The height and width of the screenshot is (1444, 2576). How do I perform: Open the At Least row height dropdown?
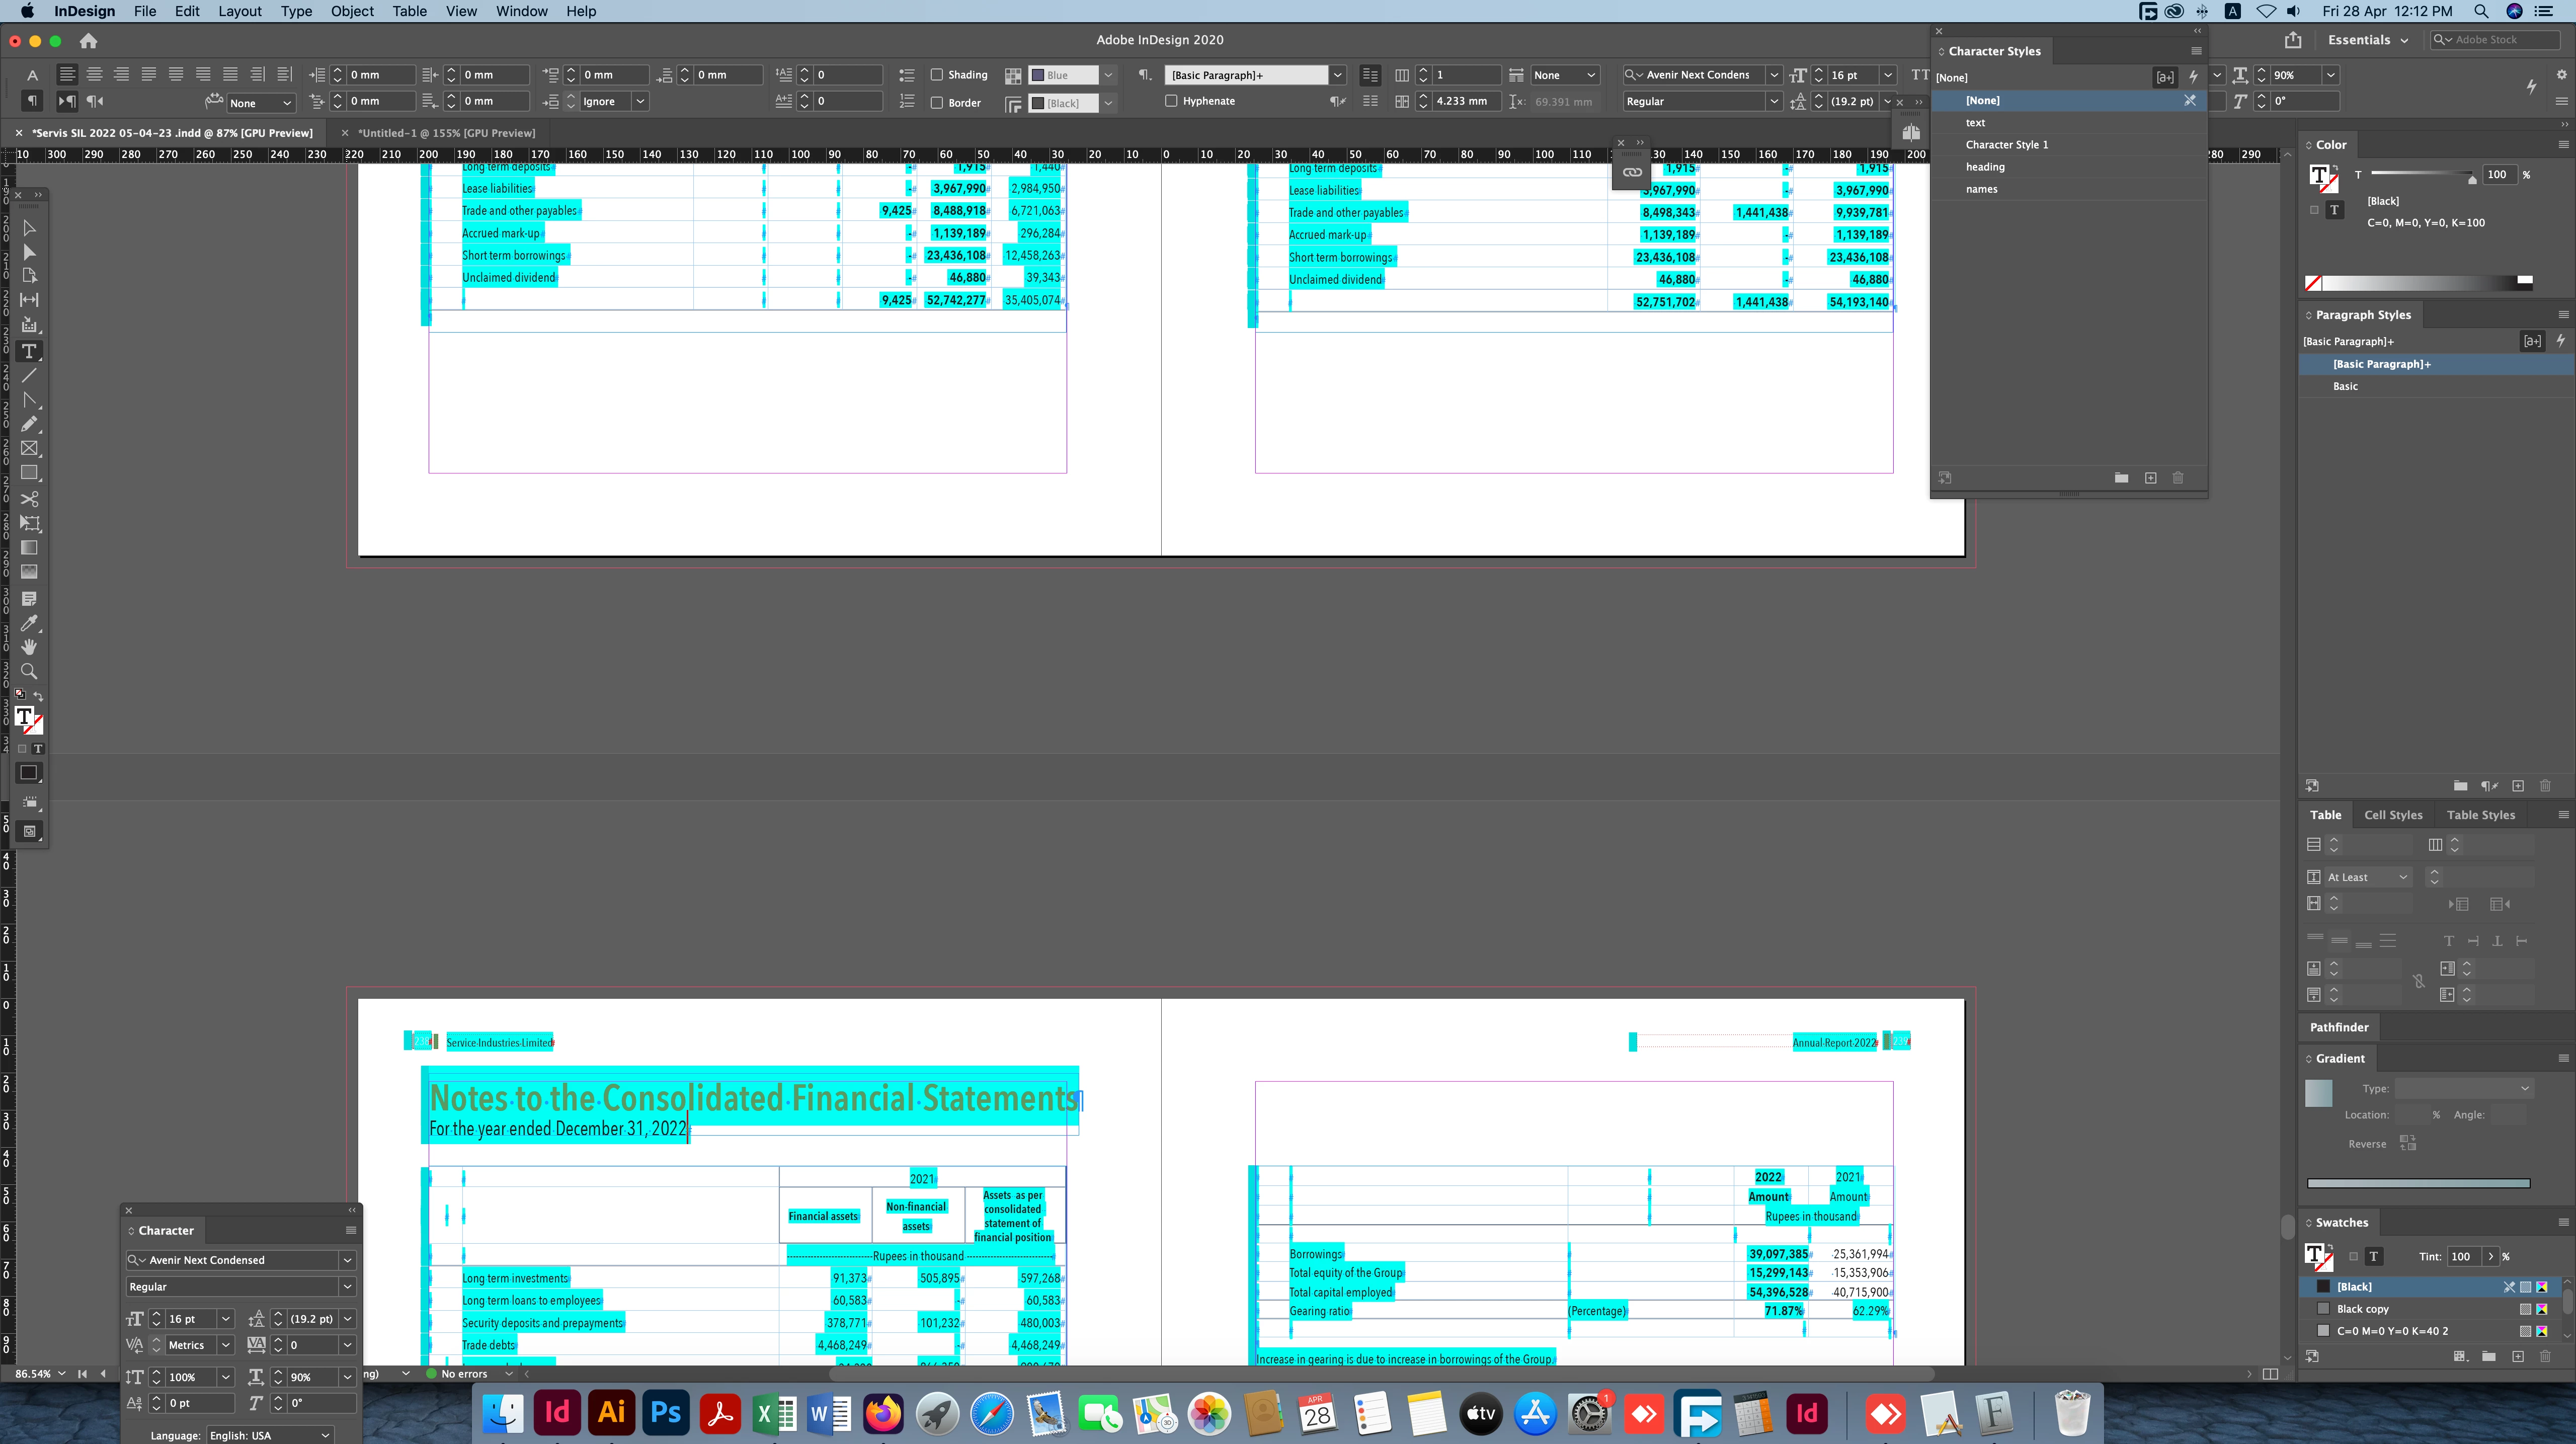pos(2366,877)
